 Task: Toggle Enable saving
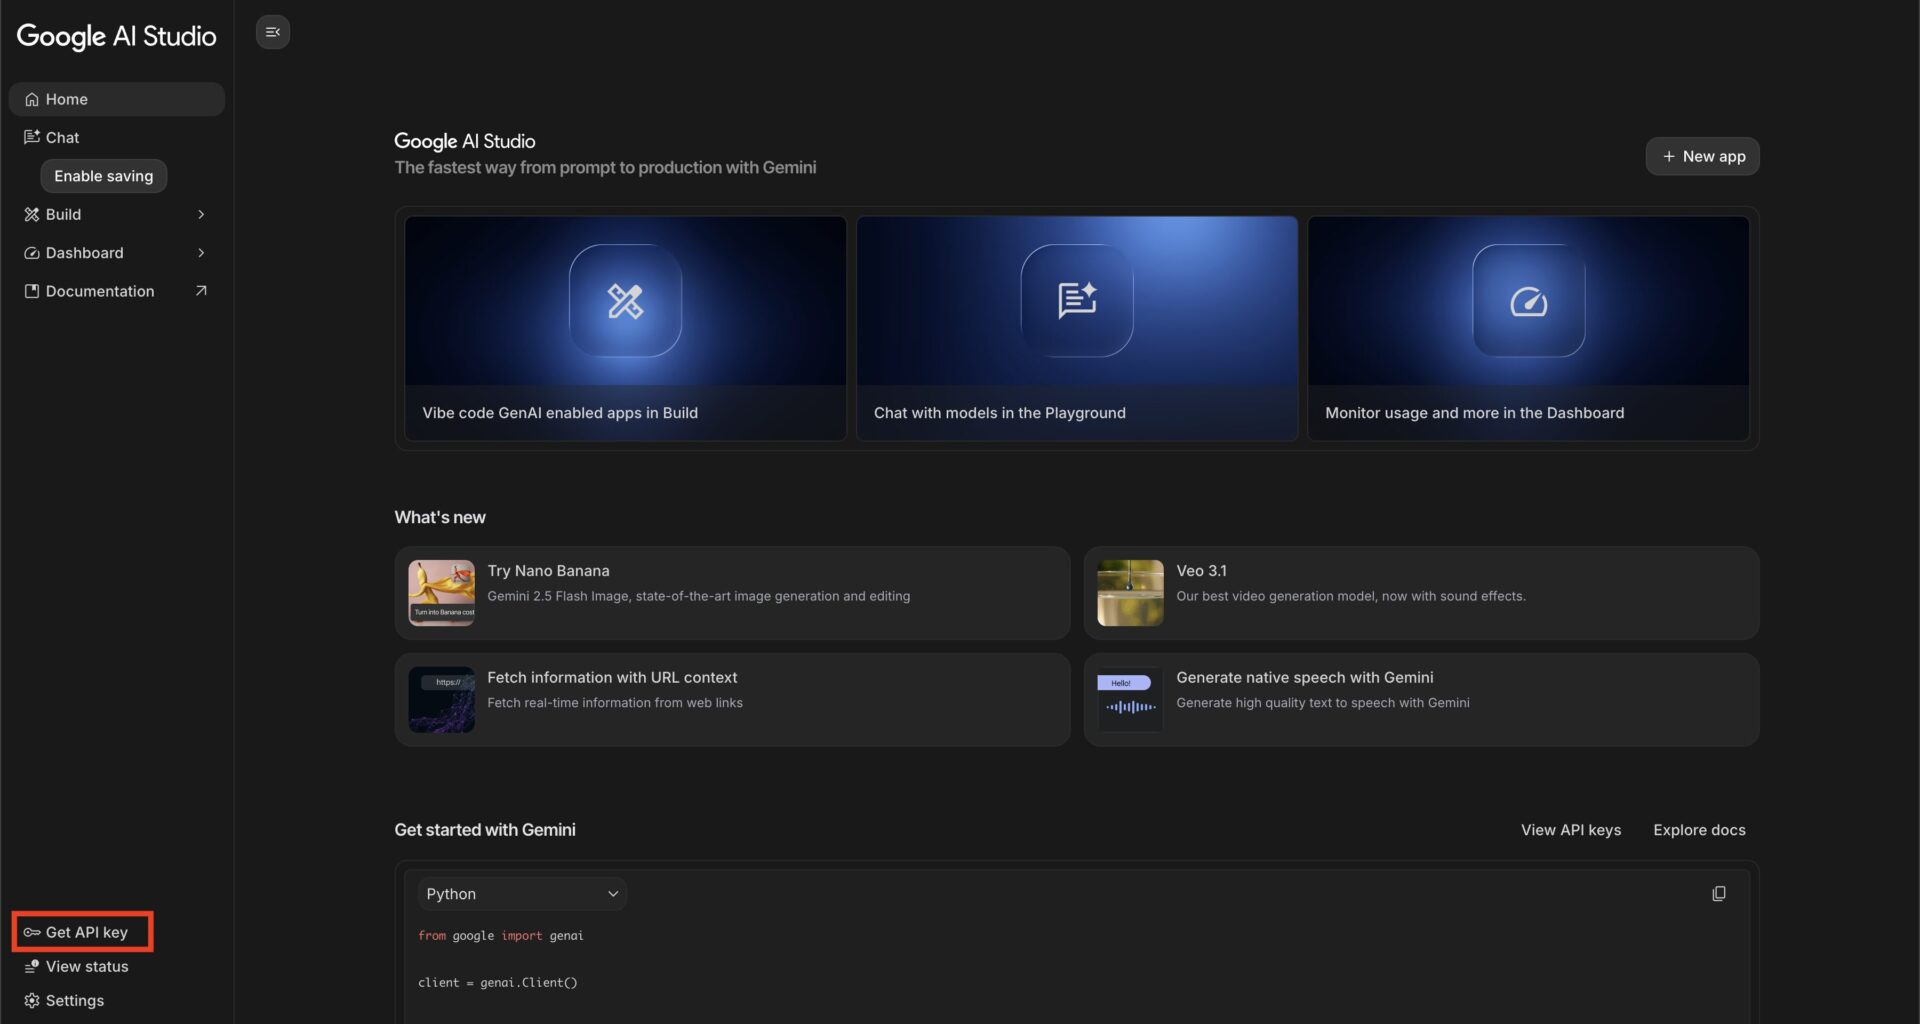103,175
